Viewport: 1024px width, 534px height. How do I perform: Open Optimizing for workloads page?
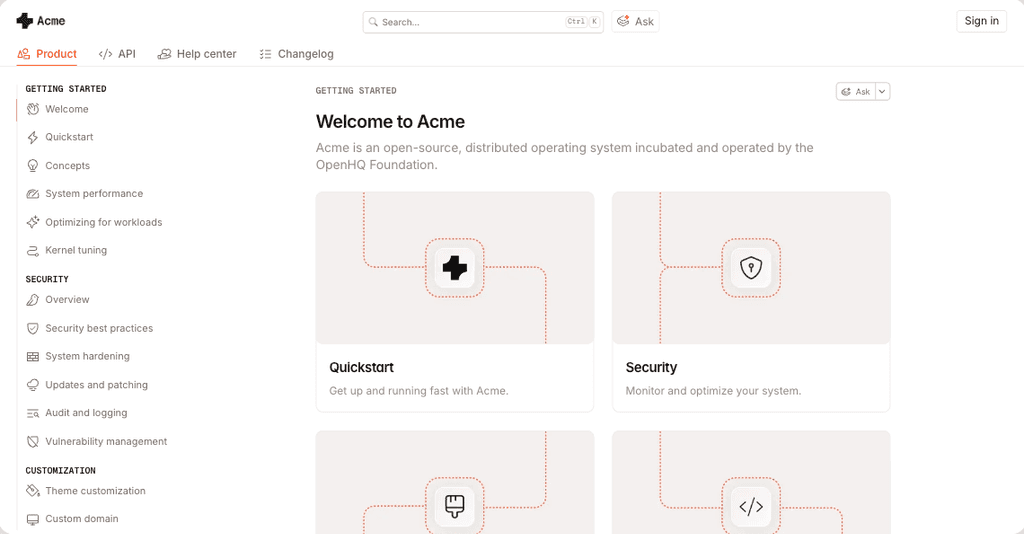104,222
